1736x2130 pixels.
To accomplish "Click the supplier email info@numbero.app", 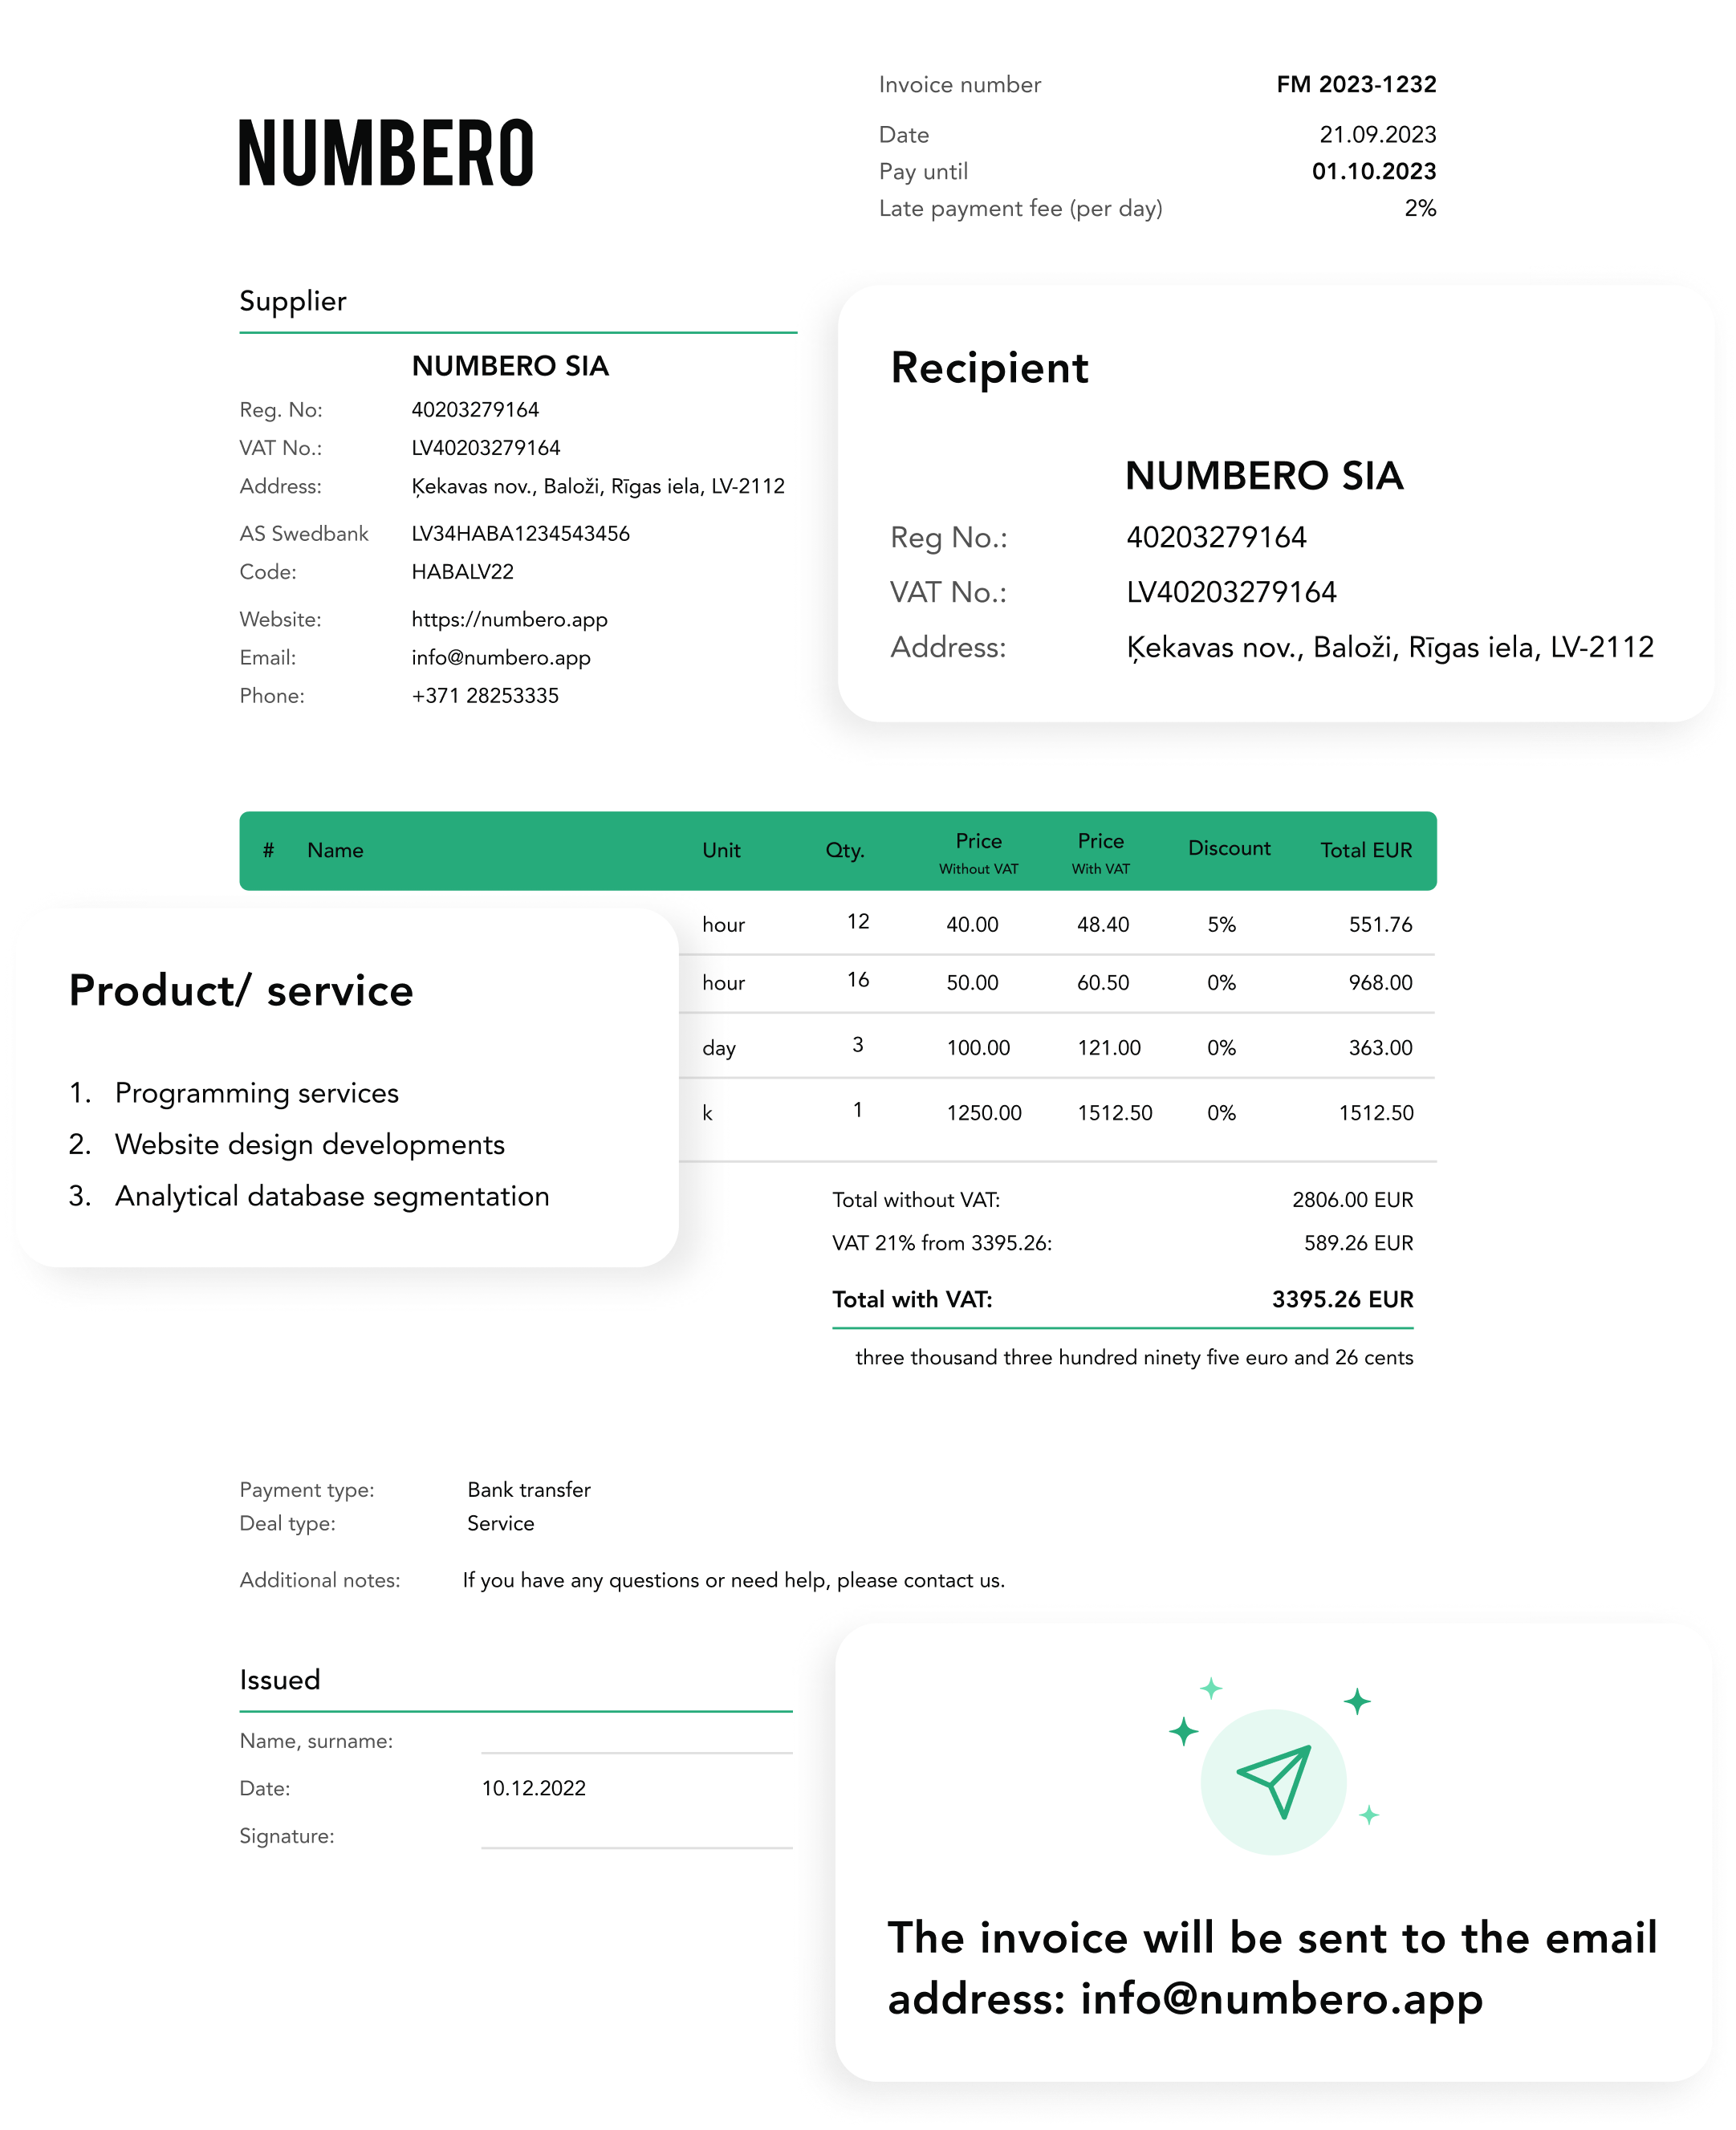I will pos(501,657).
